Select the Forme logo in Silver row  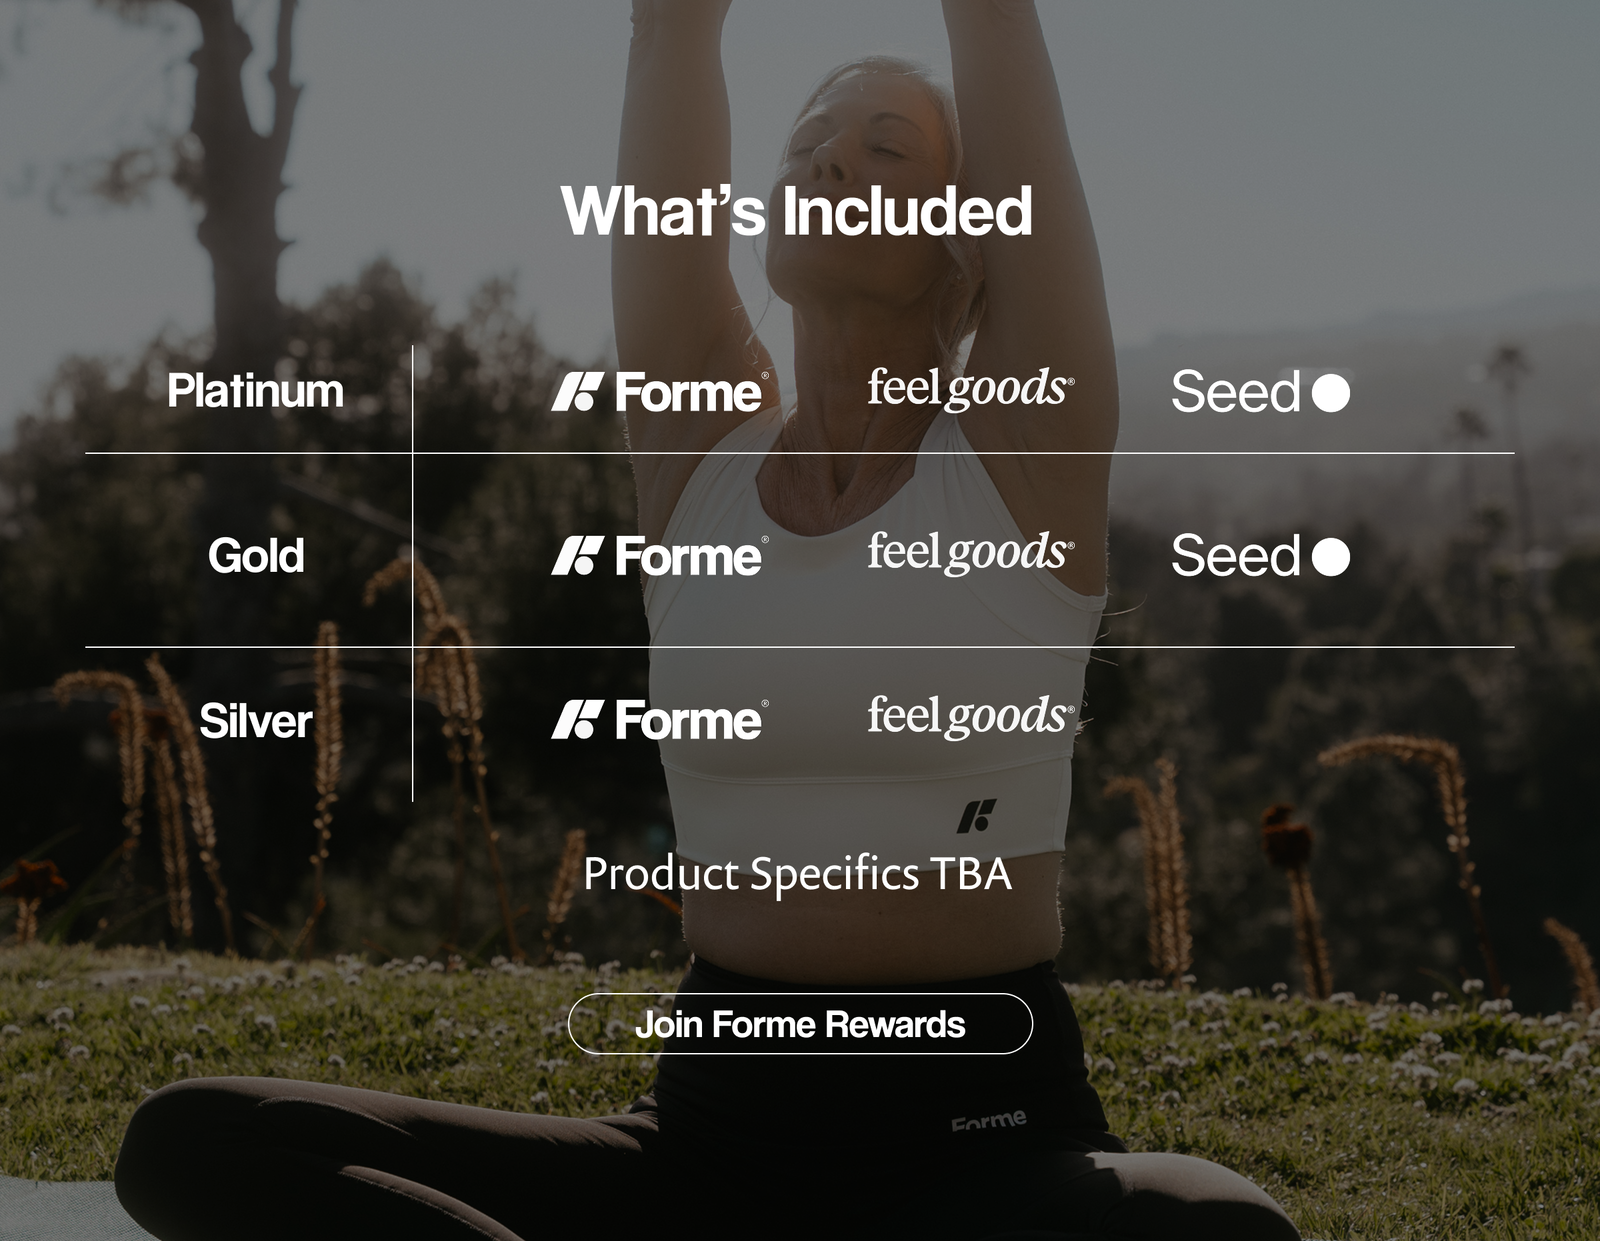click(660, 720)
